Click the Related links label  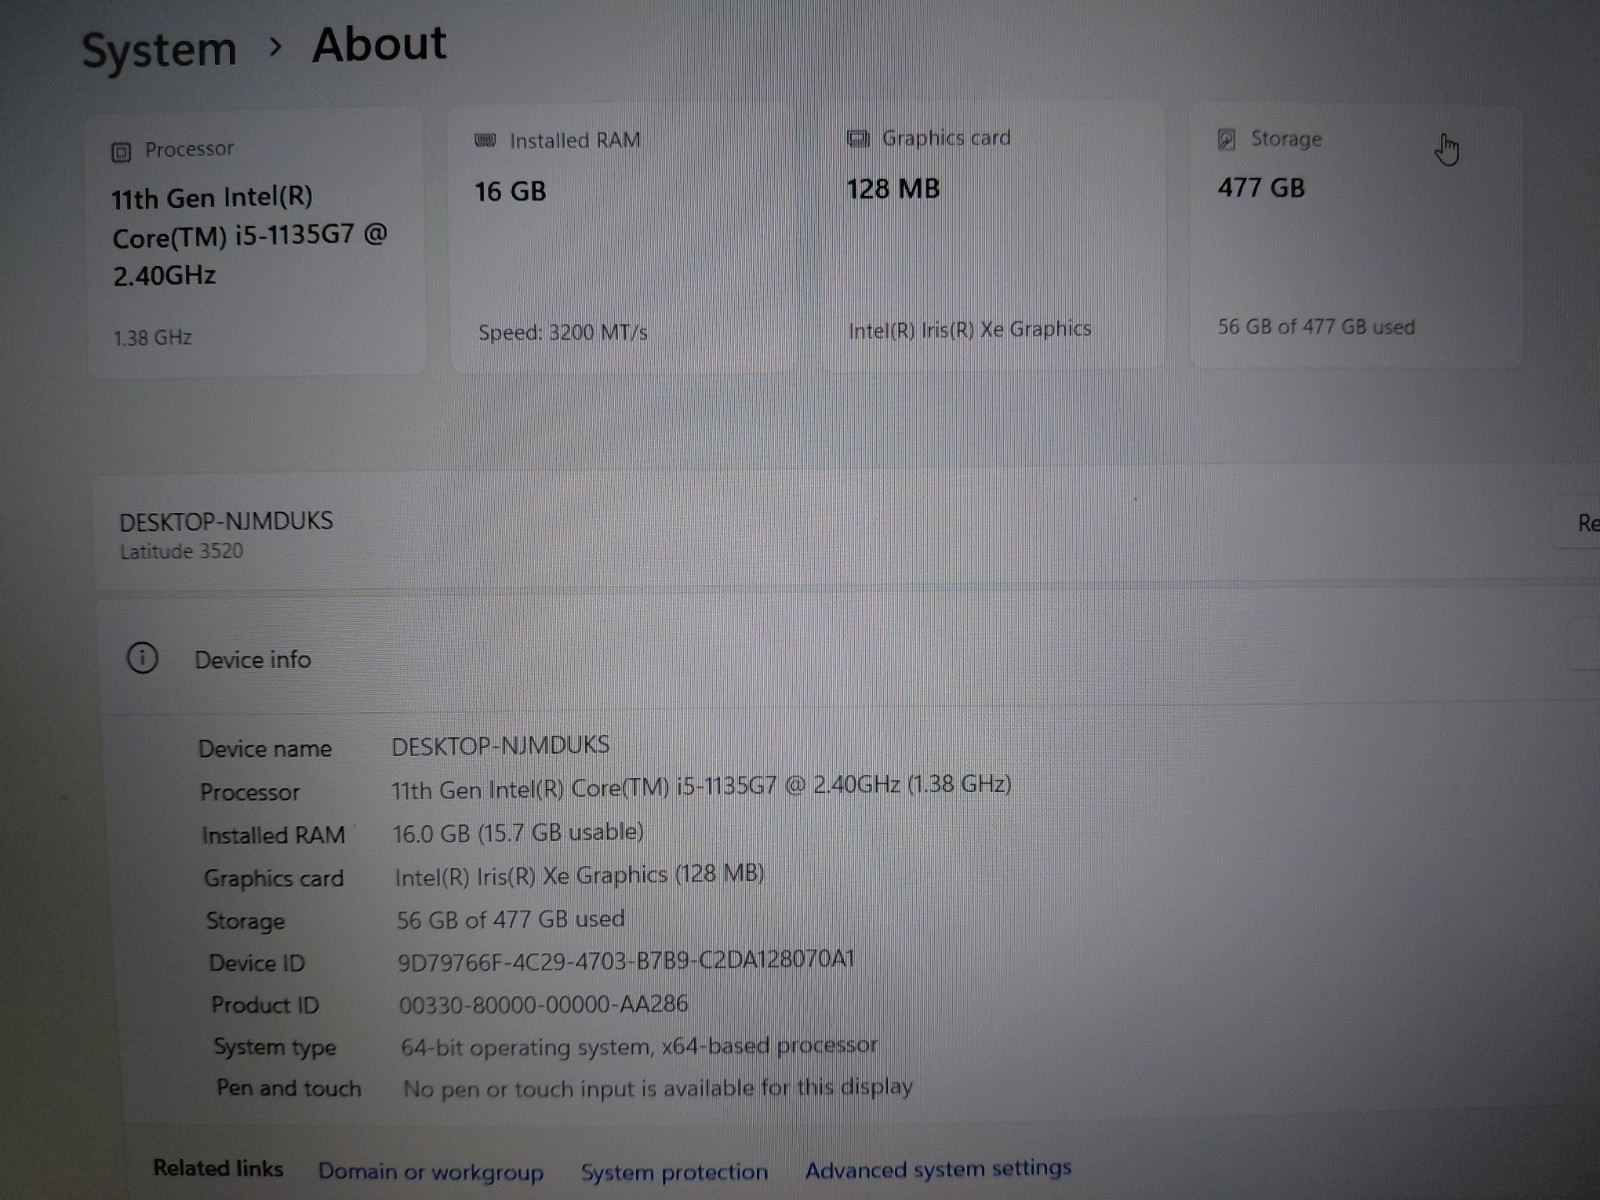pos(218,1168)
